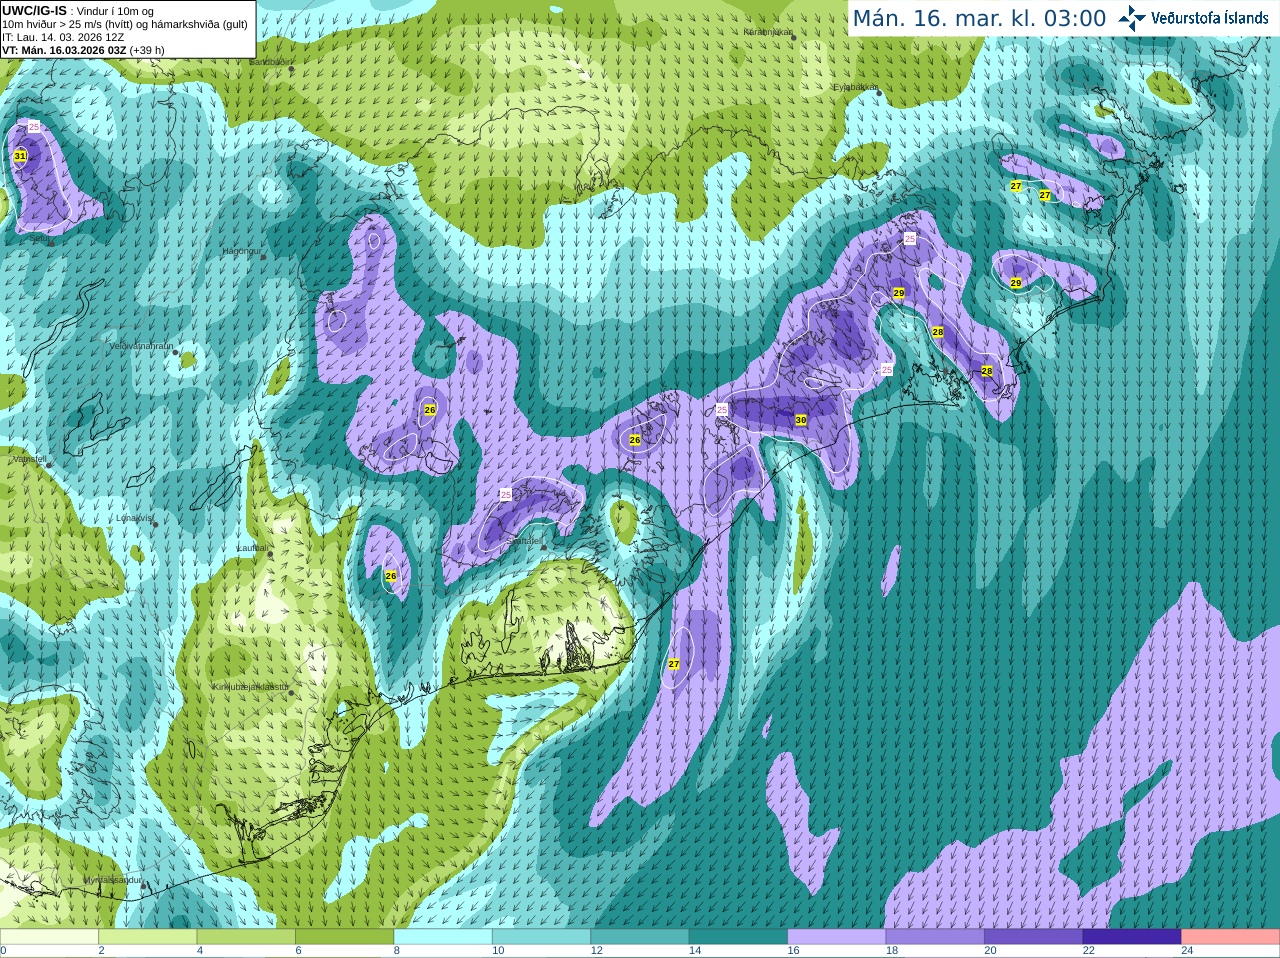This screenshot has height=958, width=1280.
Task: Click the date heading Mán. 16. mar. kl. 03:00
Action: coord(979,18)
